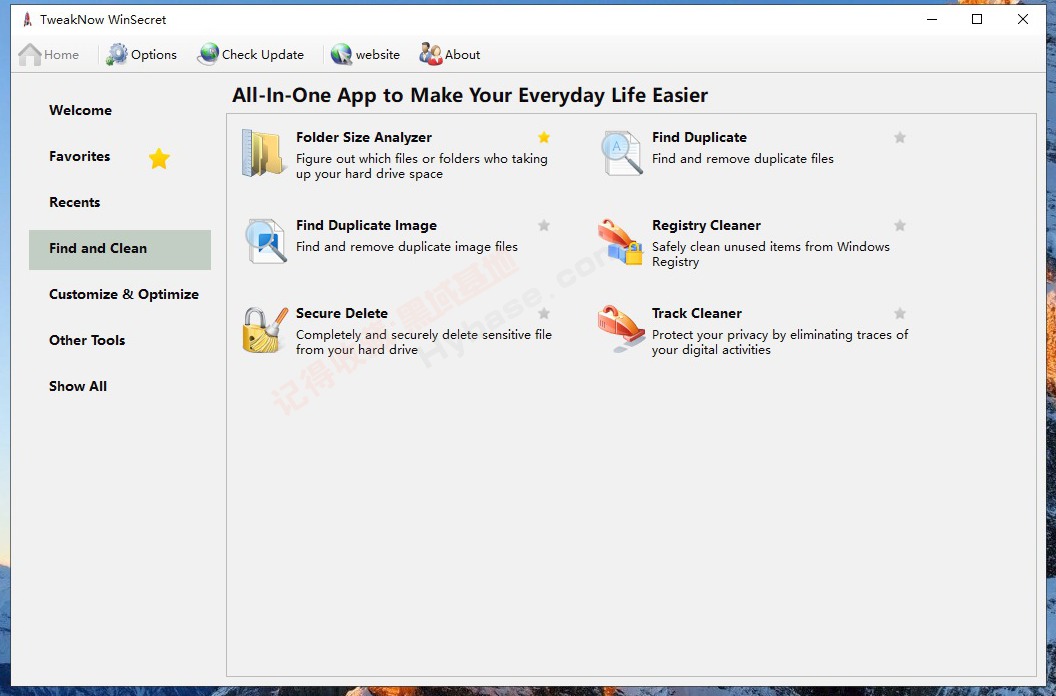
Task: Click the Home house icon
Action: 30,55
